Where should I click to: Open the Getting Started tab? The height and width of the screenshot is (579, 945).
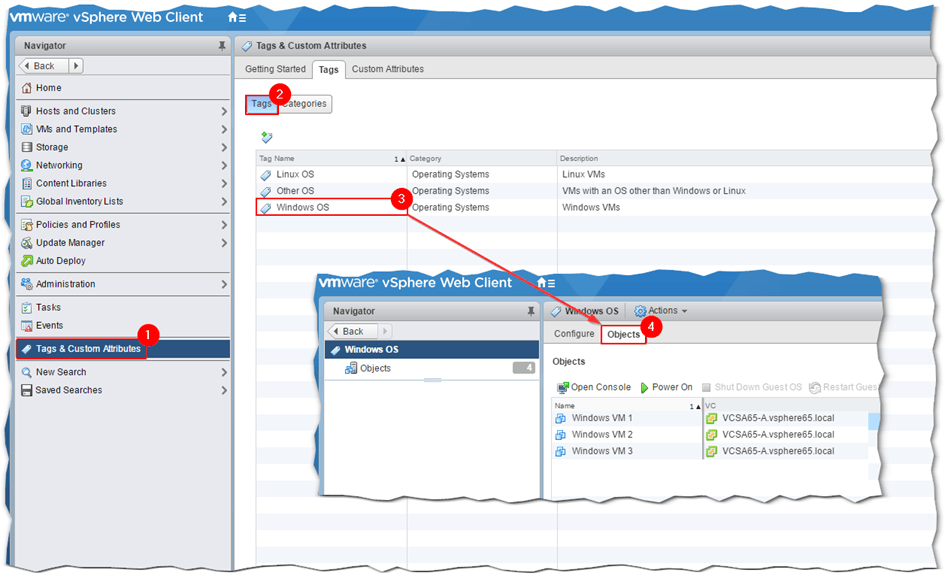[275, 69]
